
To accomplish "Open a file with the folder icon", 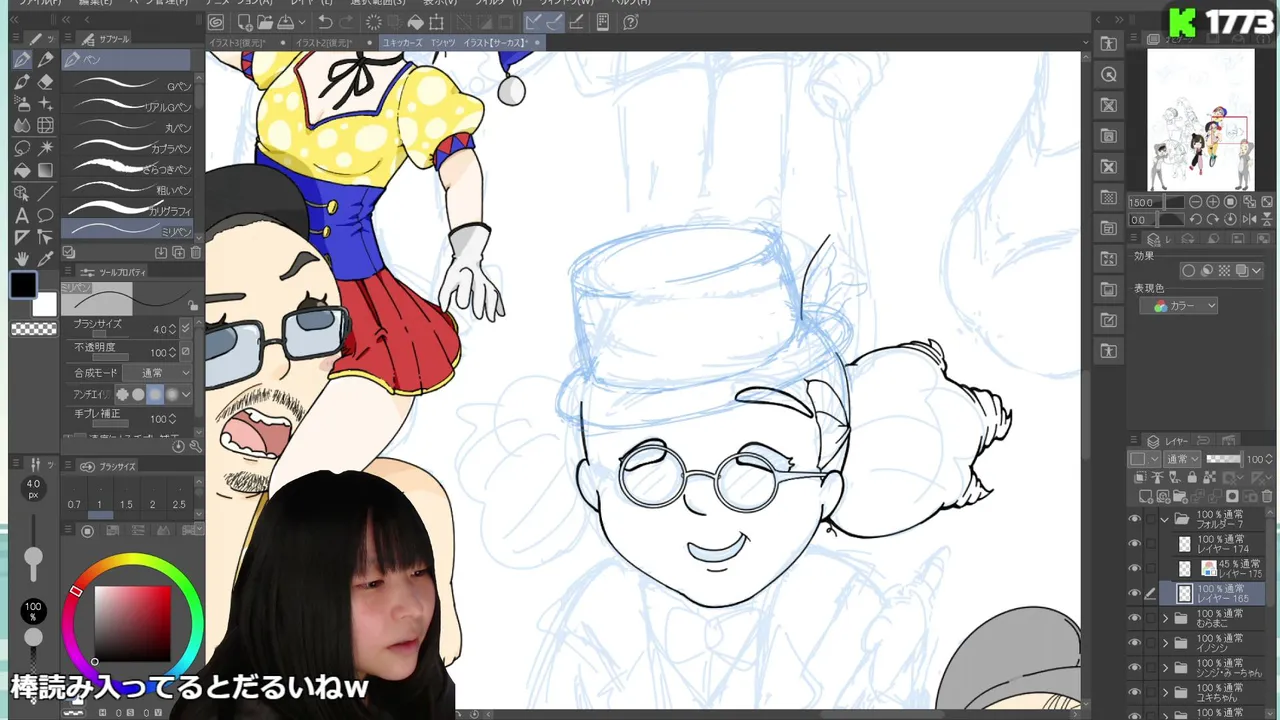I will (265, 22).
